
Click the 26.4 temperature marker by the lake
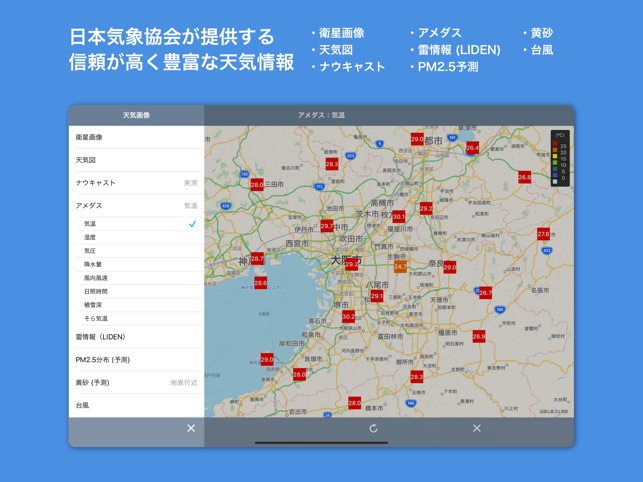472,148
